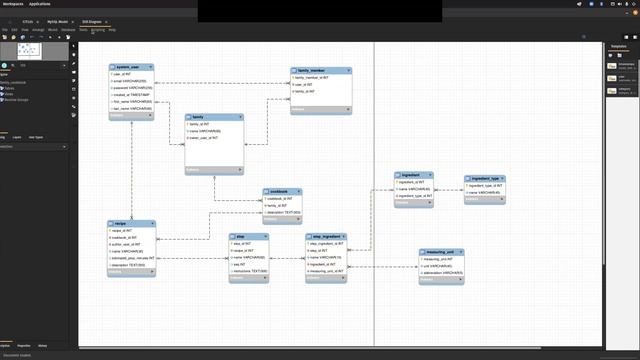This screenshot has height=360, width=640.
Task: Collapse the system_user table with header arrow
Action: click(151, 67)
